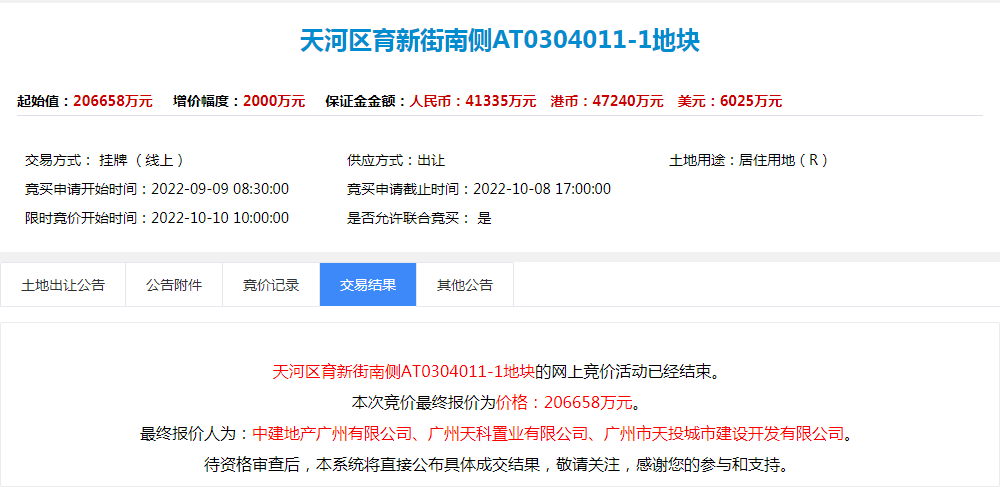Click the starting value 206658万元
Image resolution: width=1000 pixels, height=487 pixels.
(x=113, y=101)
